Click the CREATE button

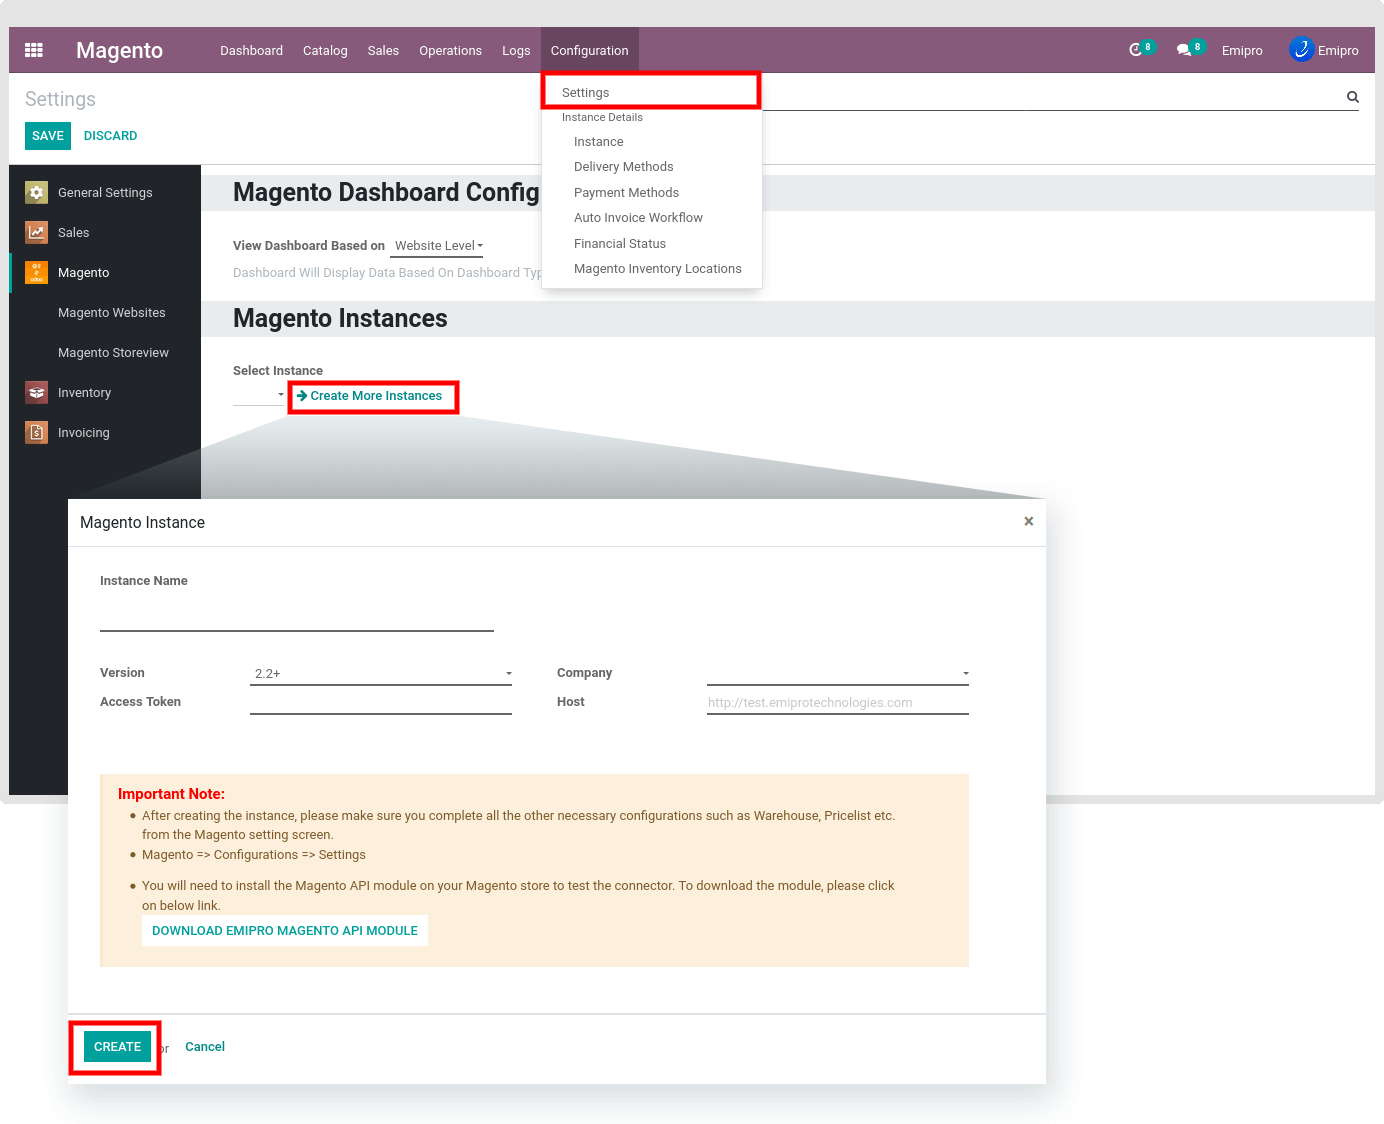117,1046
